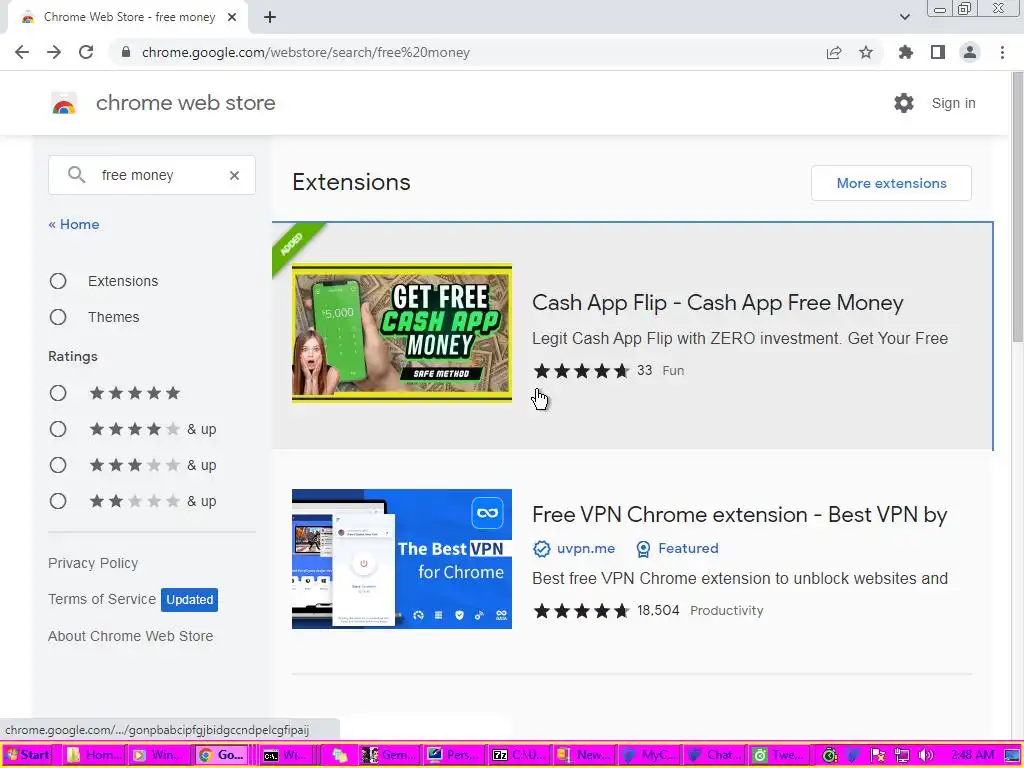The height and width of the screenshot is (768, 1024).
Task: Open the Privacy Policy link
Action: tap(93, 564)
